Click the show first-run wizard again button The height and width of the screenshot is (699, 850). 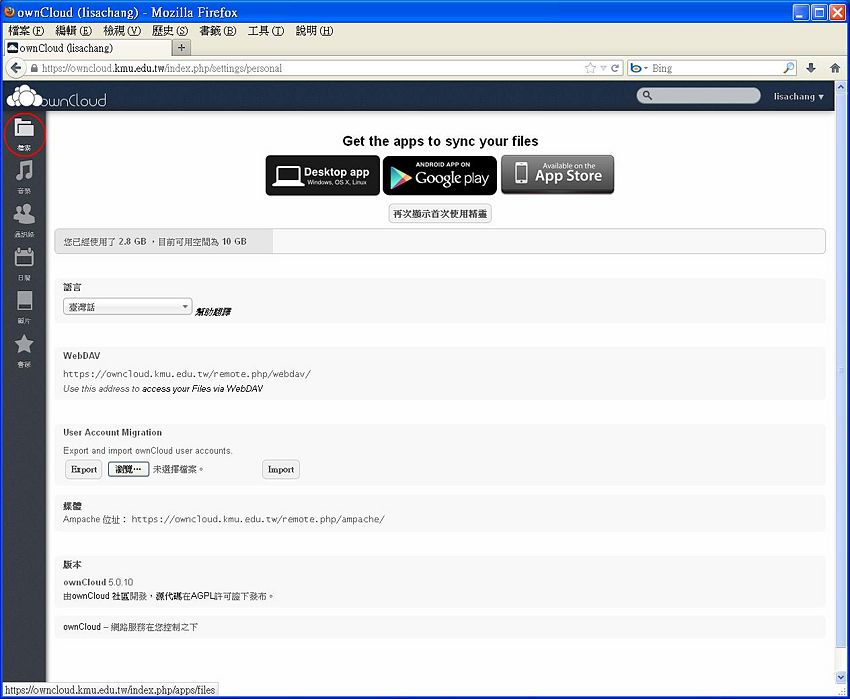coord(440,214)
